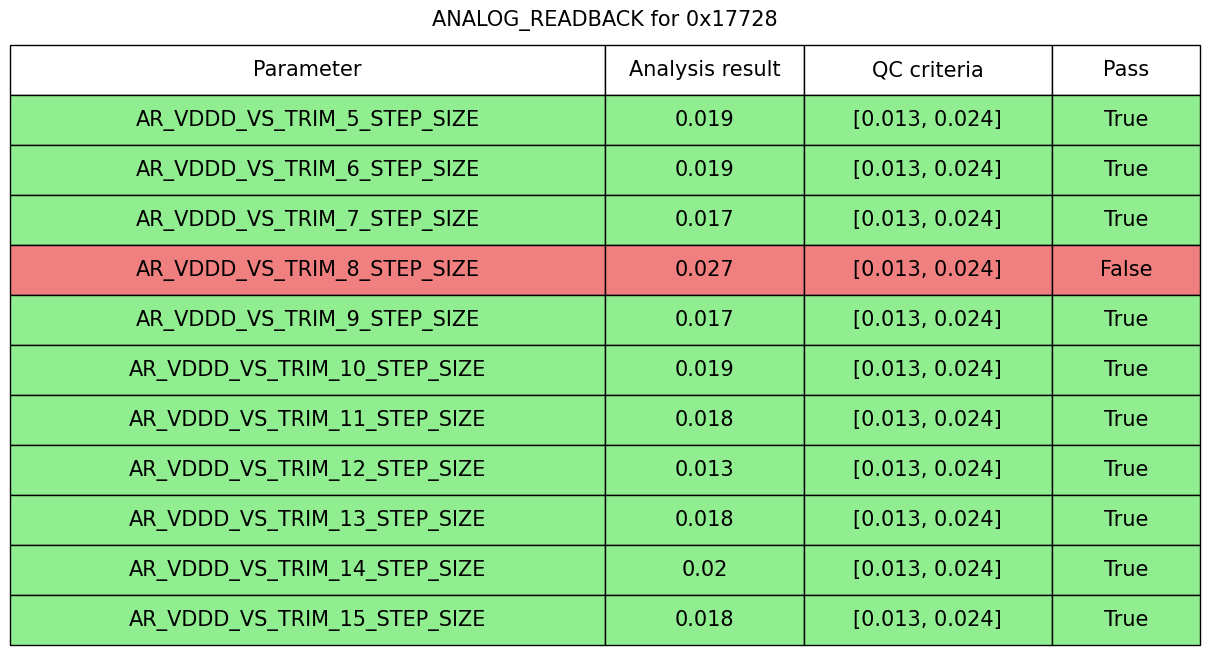Select the AR_VDDD_VS_TRIM_9_STEP_SIZE parameter cell
Viewport: 1210px width, 655px height.
307,320
